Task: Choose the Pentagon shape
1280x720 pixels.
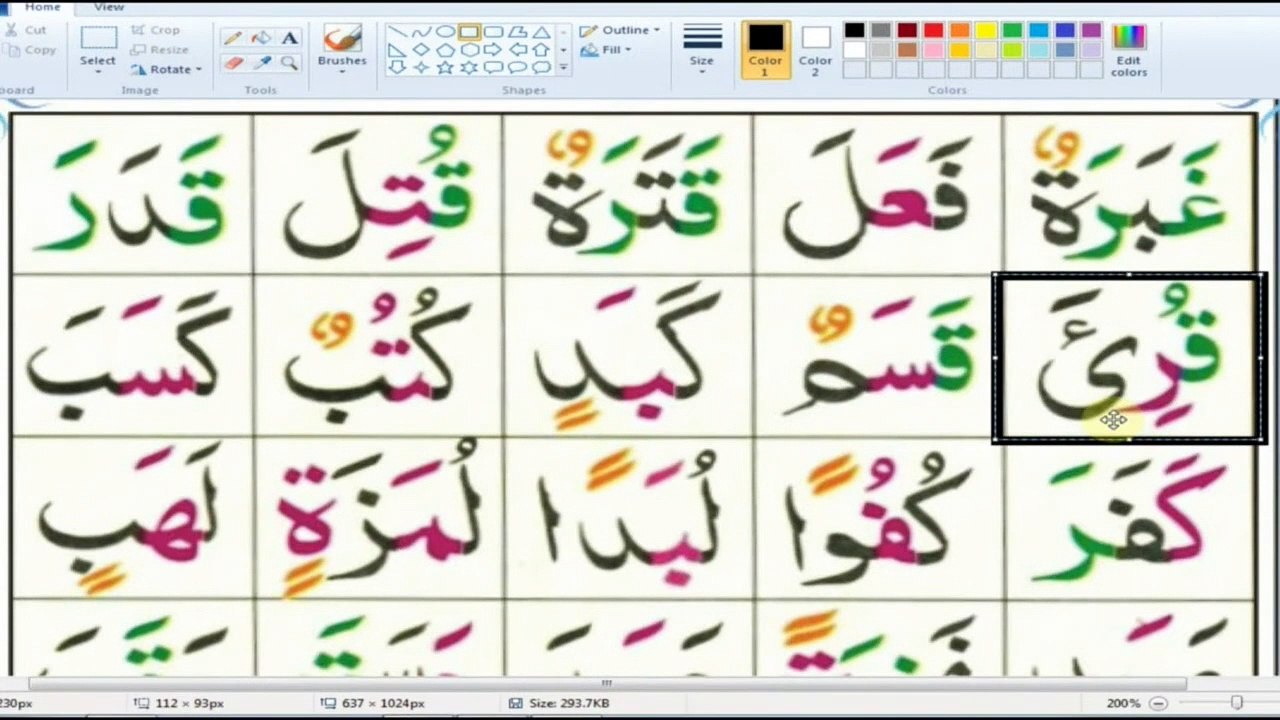Action: [x=445, y=49]
